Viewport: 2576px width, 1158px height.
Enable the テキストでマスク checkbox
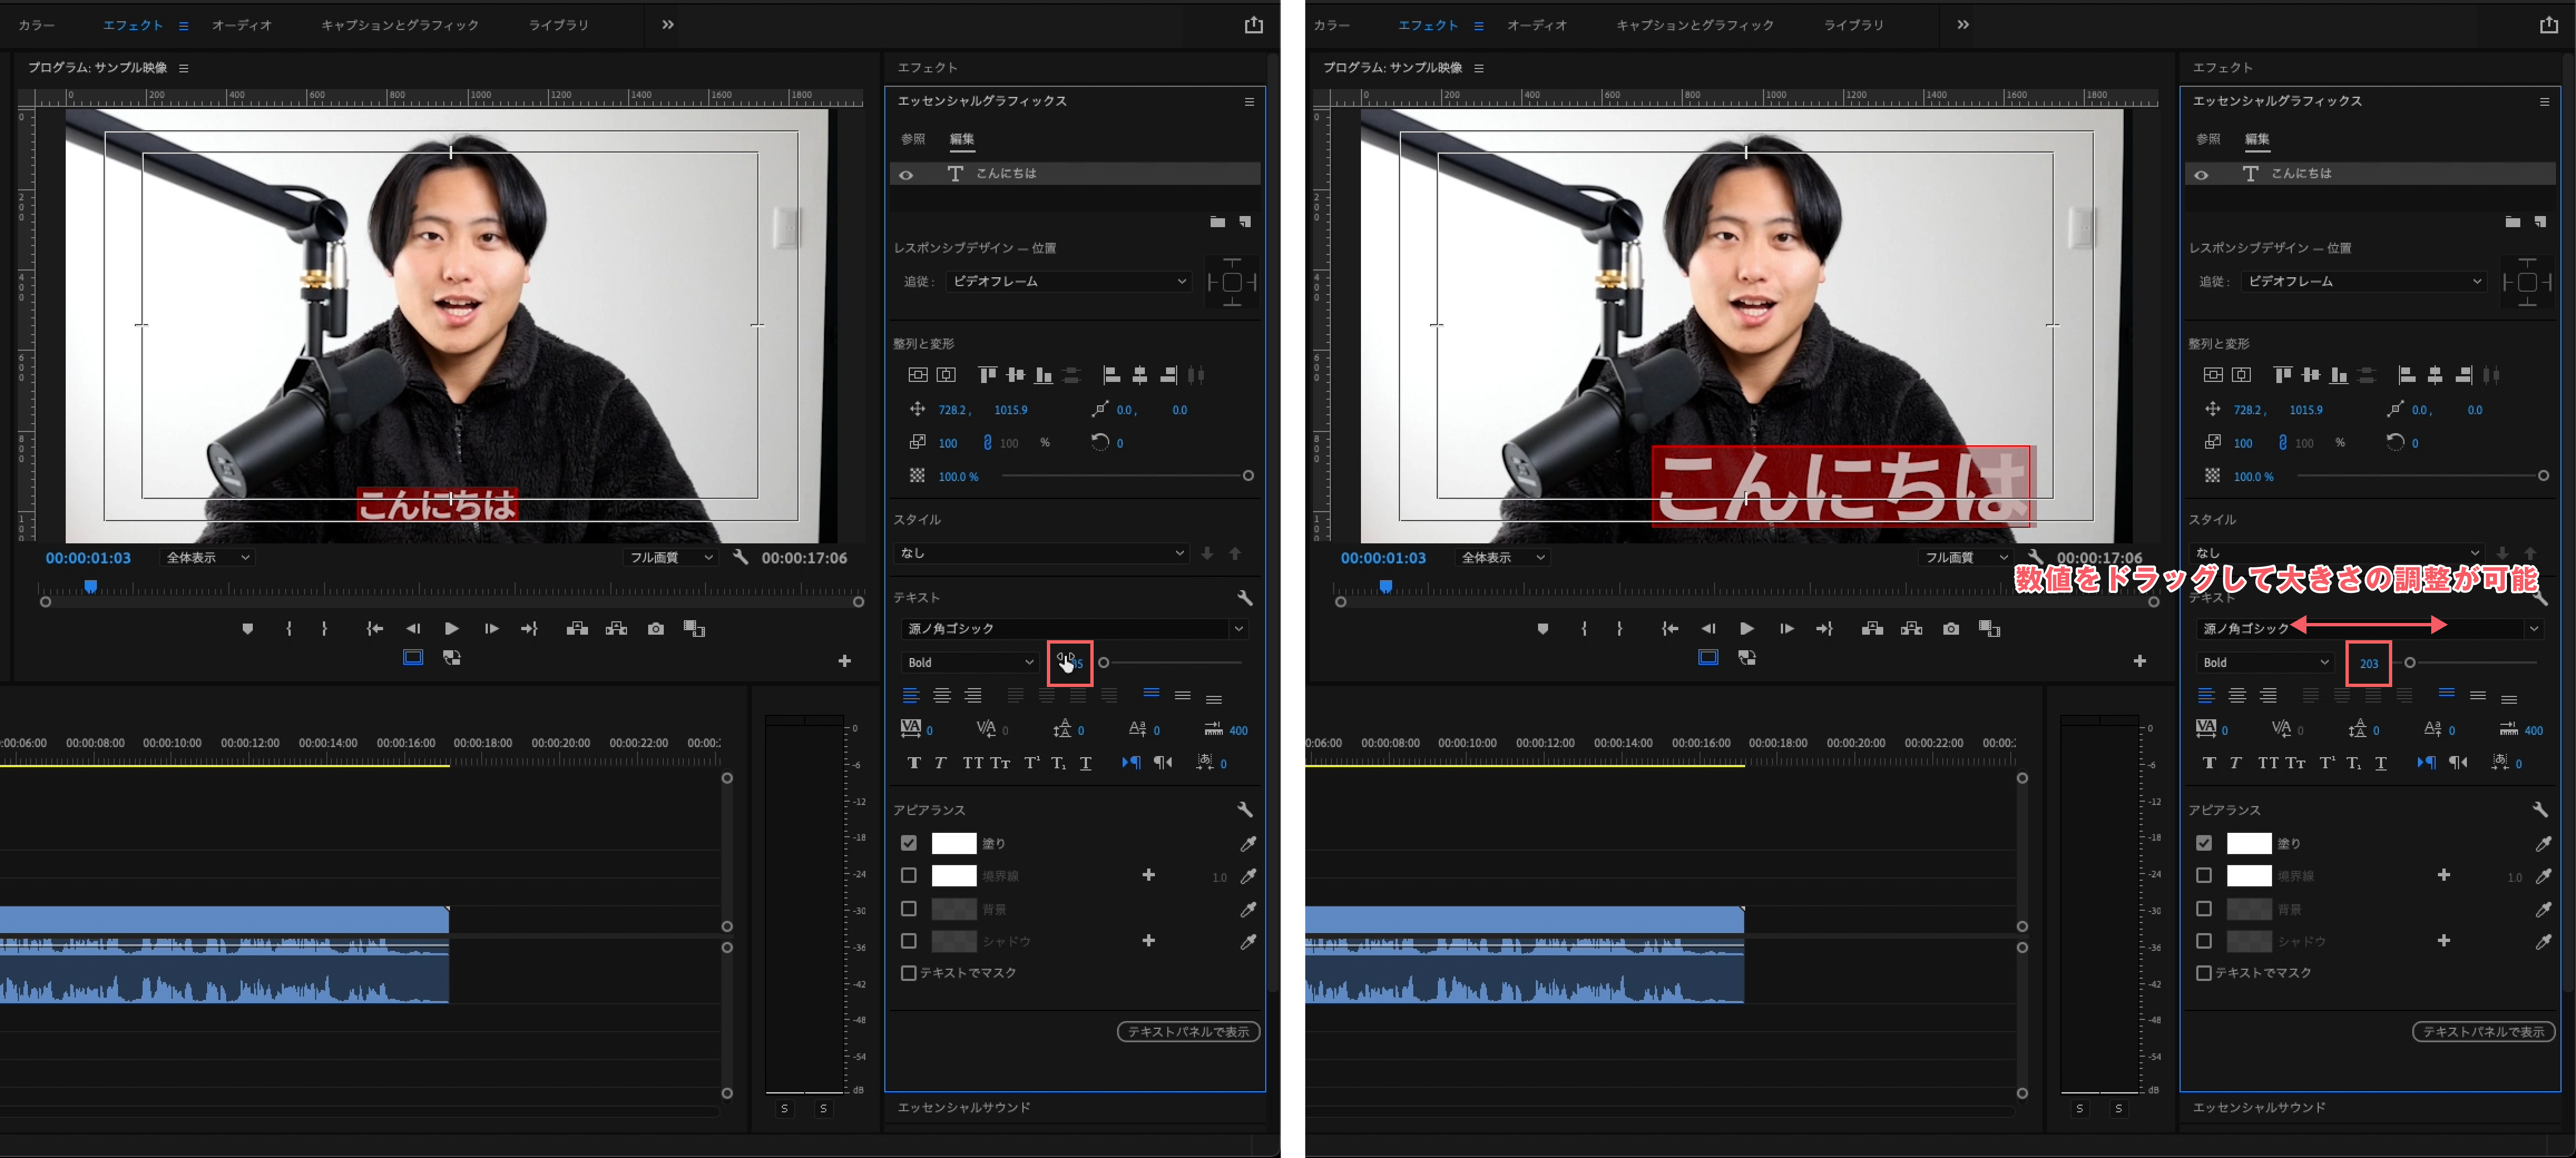[x=908, y=973]
